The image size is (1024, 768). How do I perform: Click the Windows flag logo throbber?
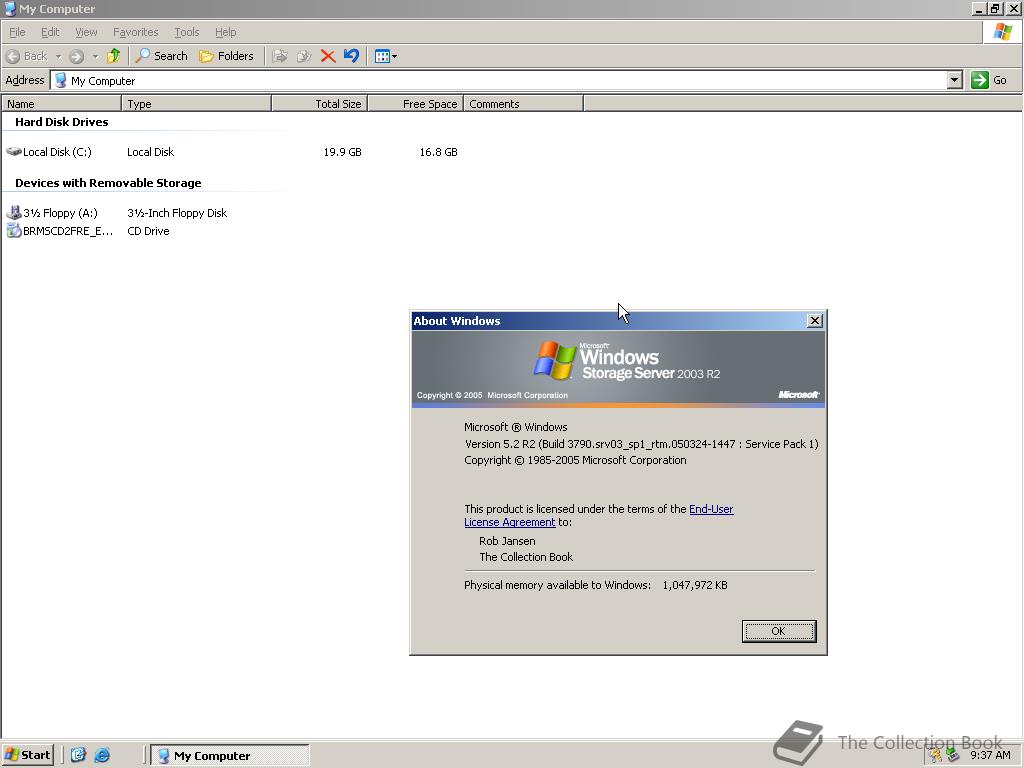1002,32
